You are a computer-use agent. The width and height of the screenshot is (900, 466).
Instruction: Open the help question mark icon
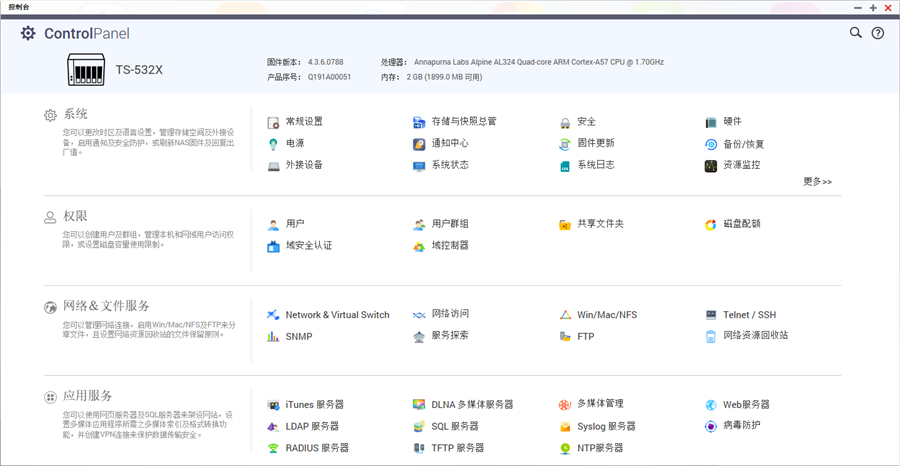coord(878,33)
